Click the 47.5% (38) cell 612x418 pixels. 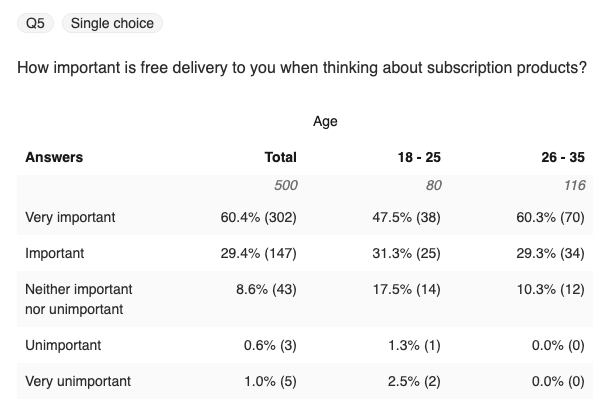click(406, 216)
